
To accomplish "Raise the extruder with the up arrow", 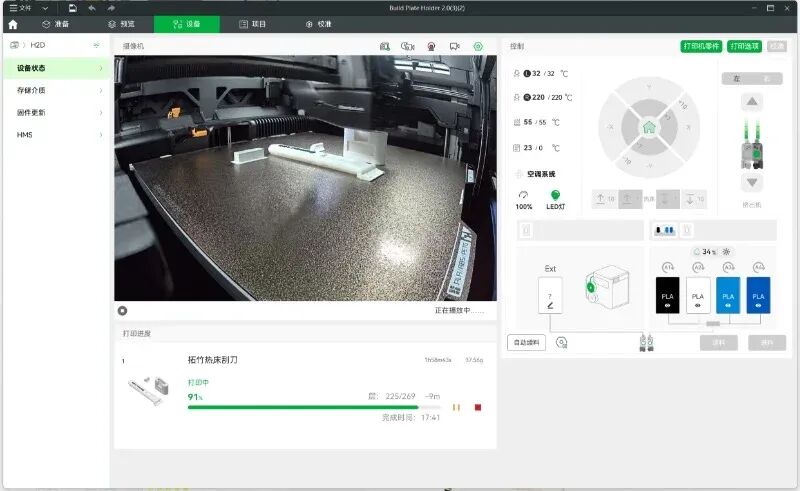I will (752, 102).
